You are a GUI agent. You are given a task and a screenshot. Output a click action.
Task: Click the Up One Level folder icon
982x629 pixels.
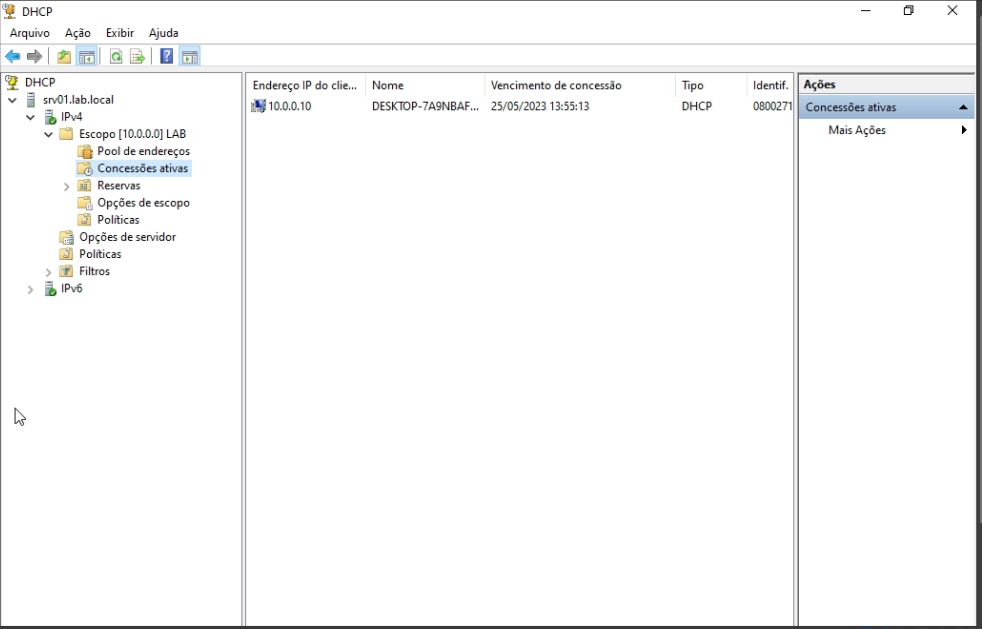click(64, 57)
